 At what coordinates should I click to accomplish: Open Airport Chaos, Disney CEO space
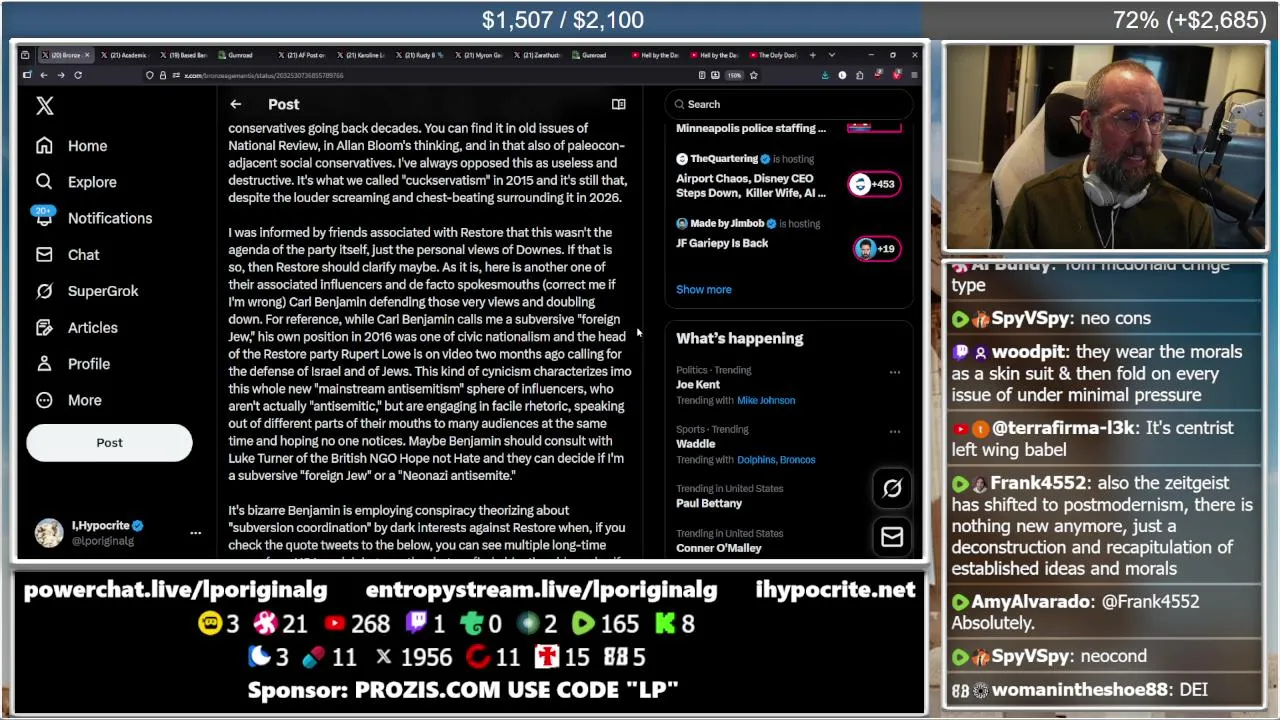(x=751, y=186)
